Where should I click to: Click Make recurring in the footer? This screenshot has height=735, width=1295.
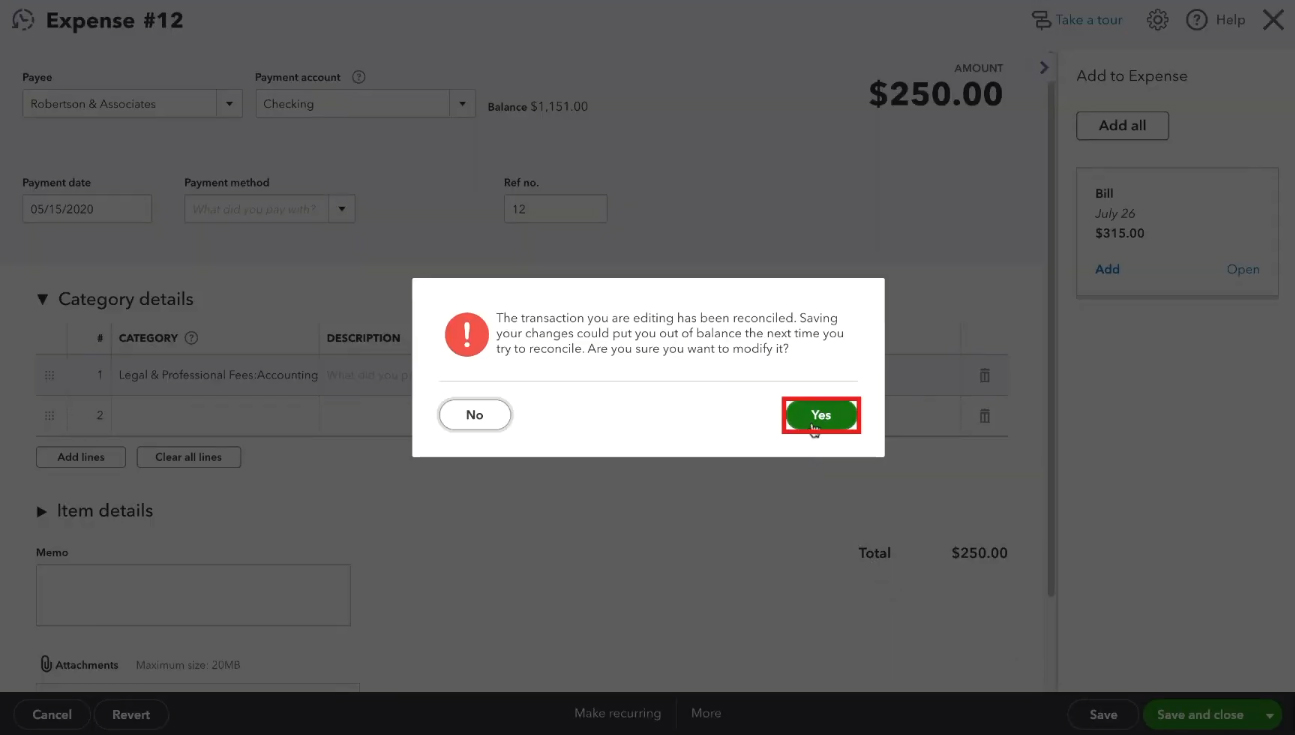617,713
